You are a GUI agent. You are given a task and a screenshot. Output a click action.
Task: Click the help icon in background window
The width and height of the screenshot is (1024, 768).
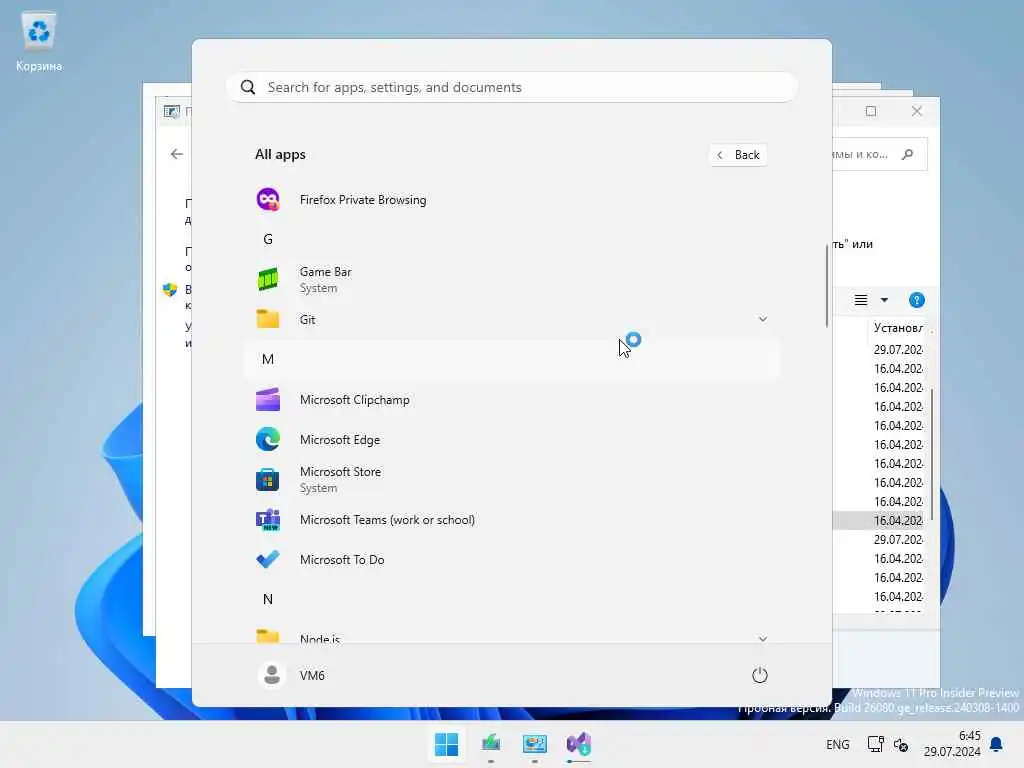point(917,300)
